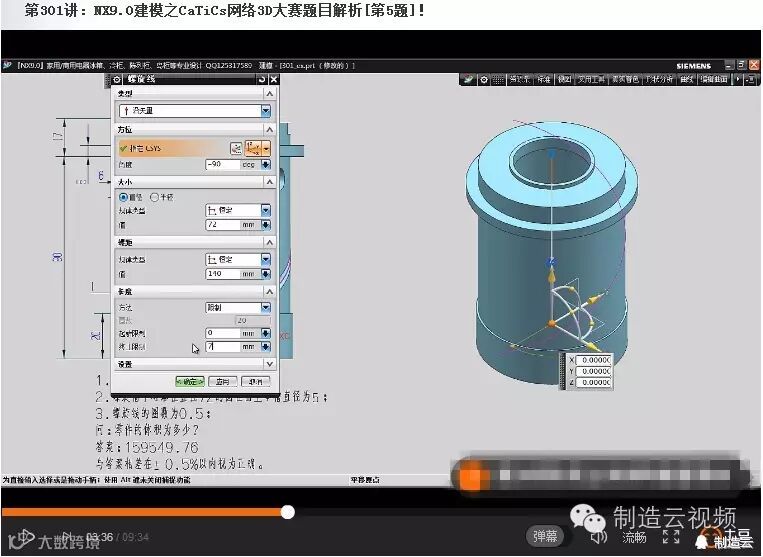Click the pitch value field showing 140
This screenshot has width=763, height=557.
coord(223,274)
